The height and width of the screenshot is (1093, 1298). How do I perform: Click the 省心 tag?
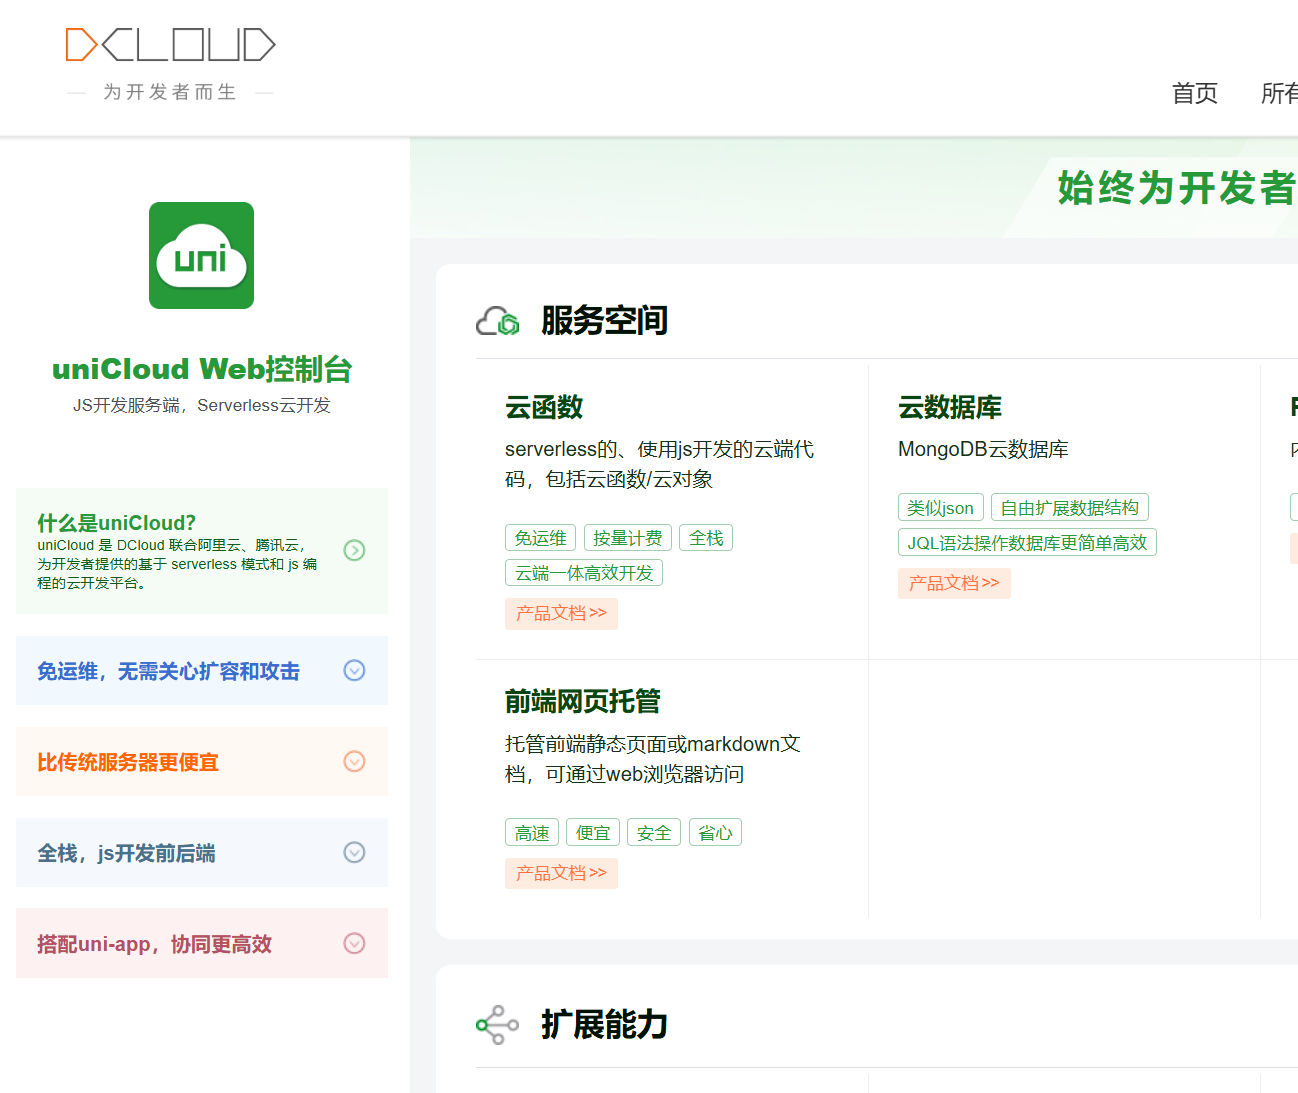point(715,833)
